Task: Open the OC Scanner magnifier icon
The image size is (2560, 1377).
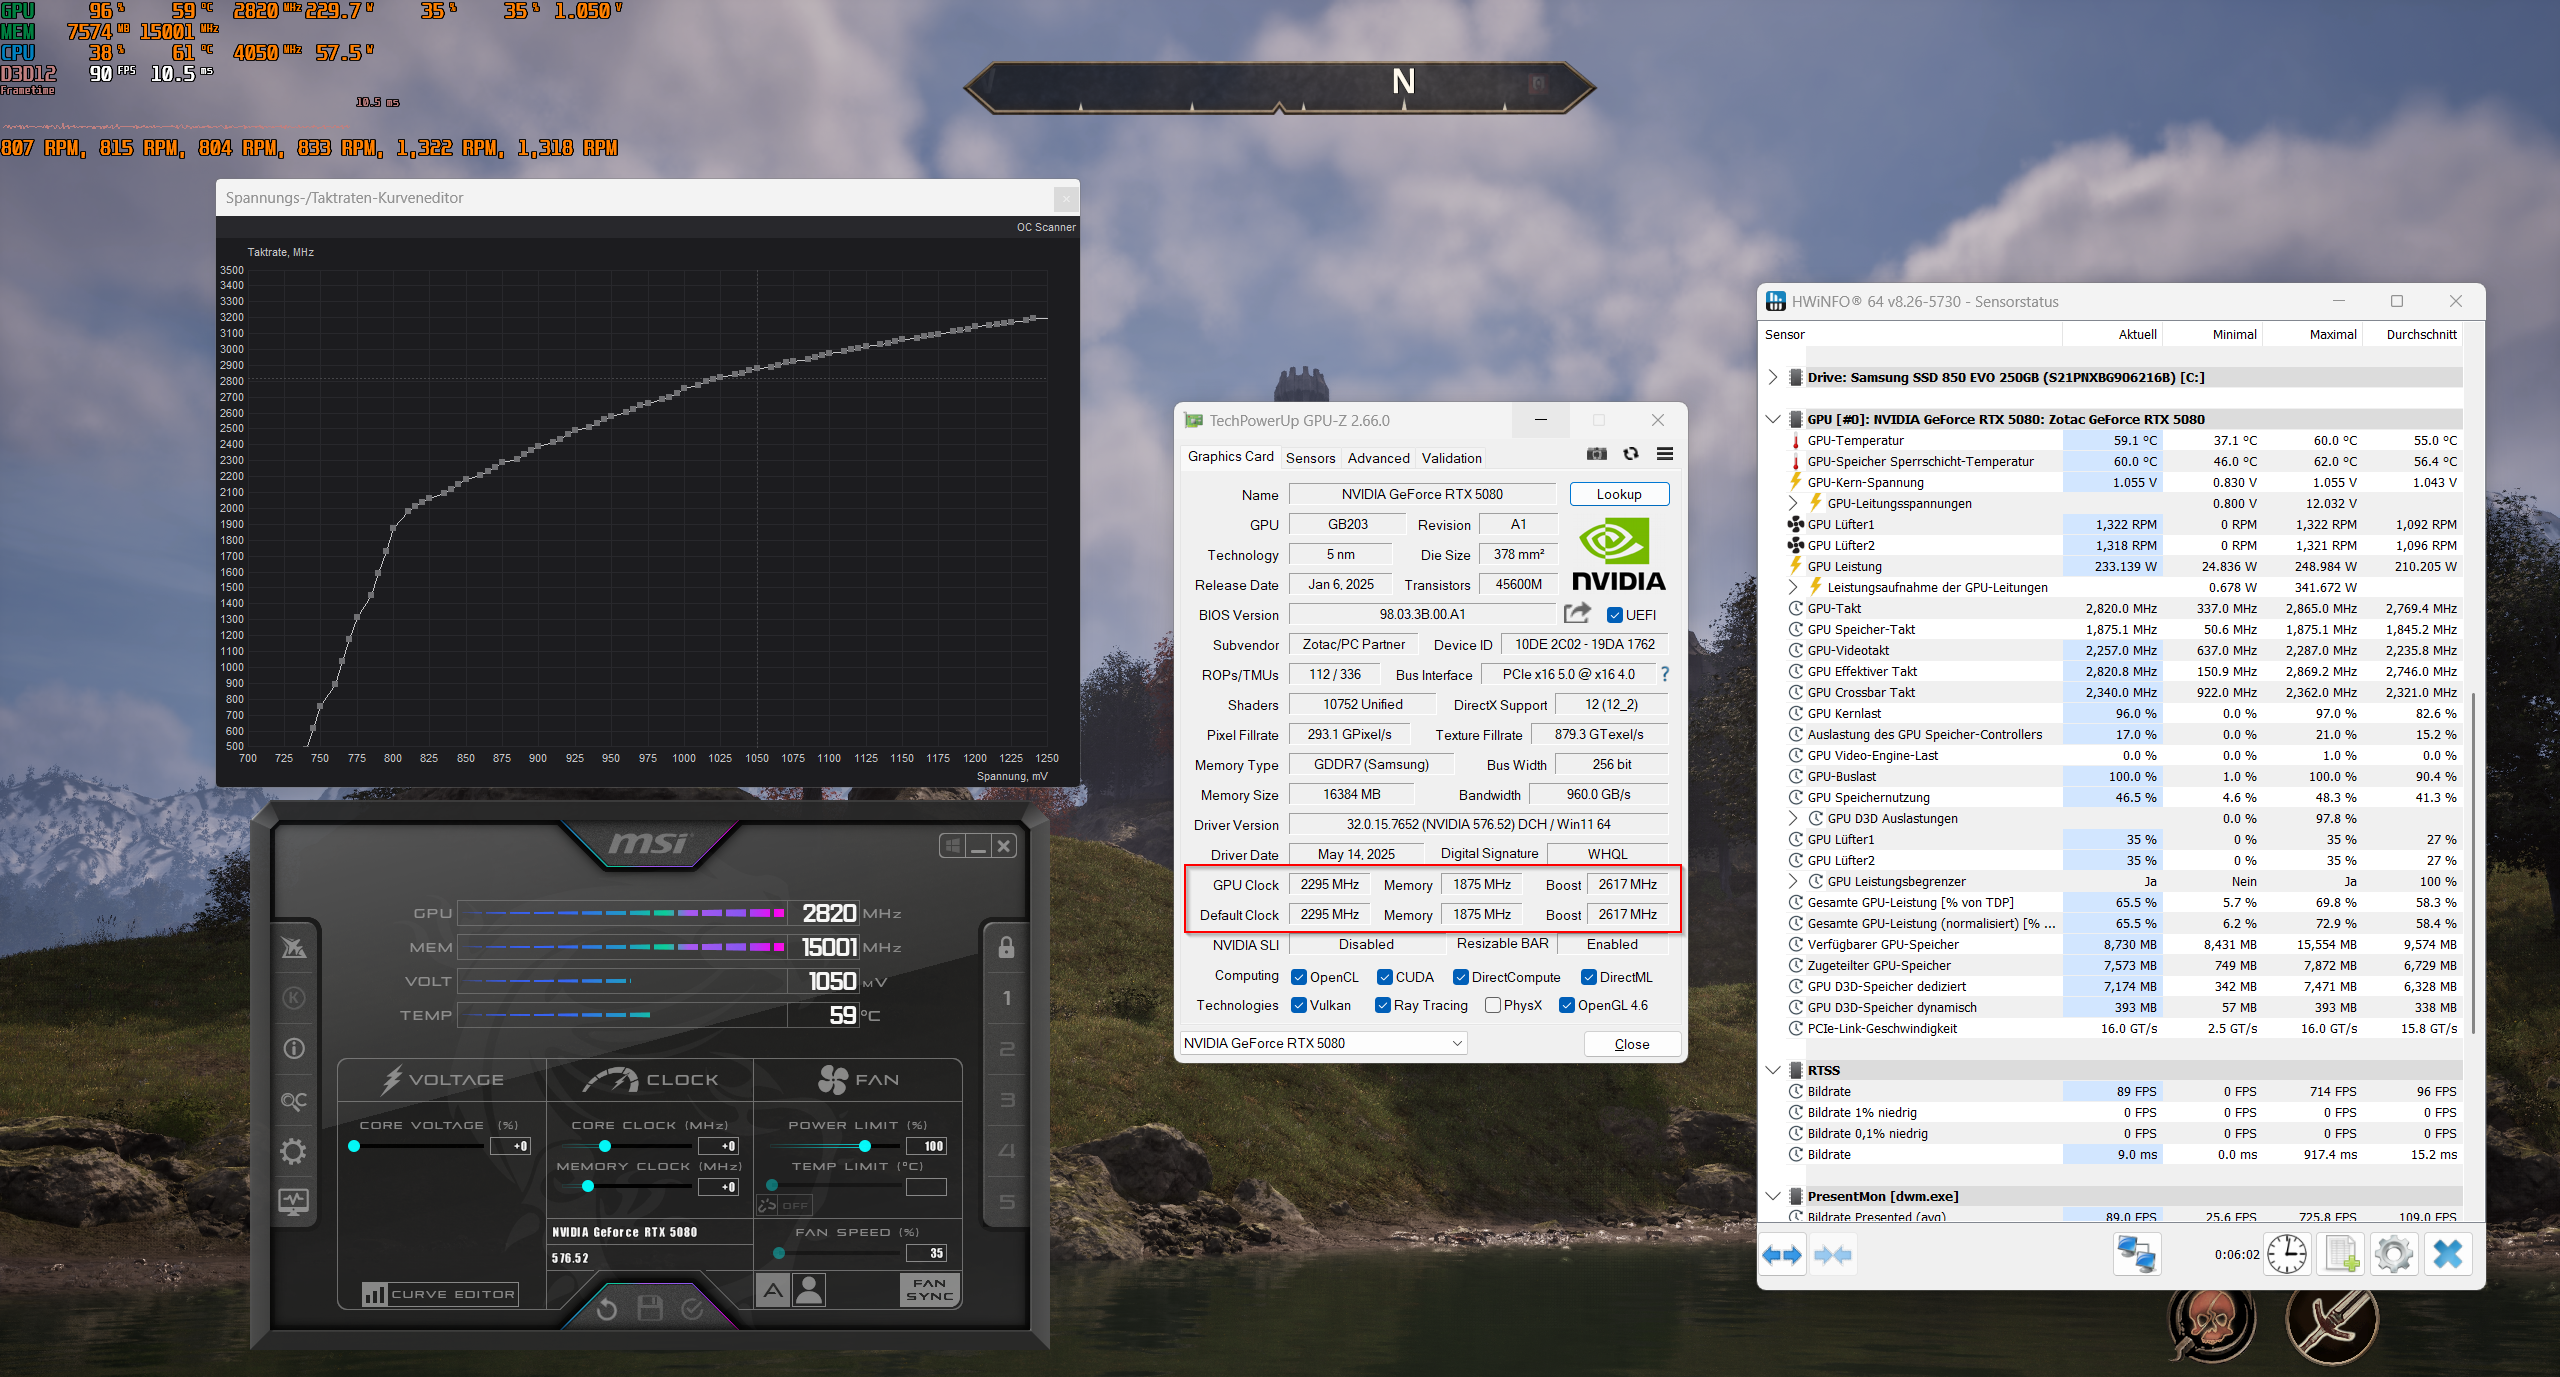Action: (293, 1100)
